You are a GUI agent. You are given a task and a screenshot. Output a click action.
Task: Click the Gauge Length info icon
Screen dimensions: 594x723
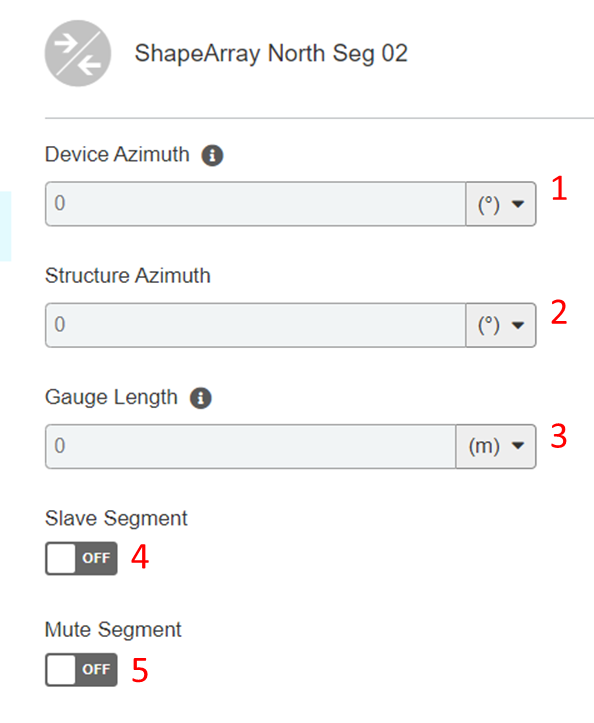[201, 398]
